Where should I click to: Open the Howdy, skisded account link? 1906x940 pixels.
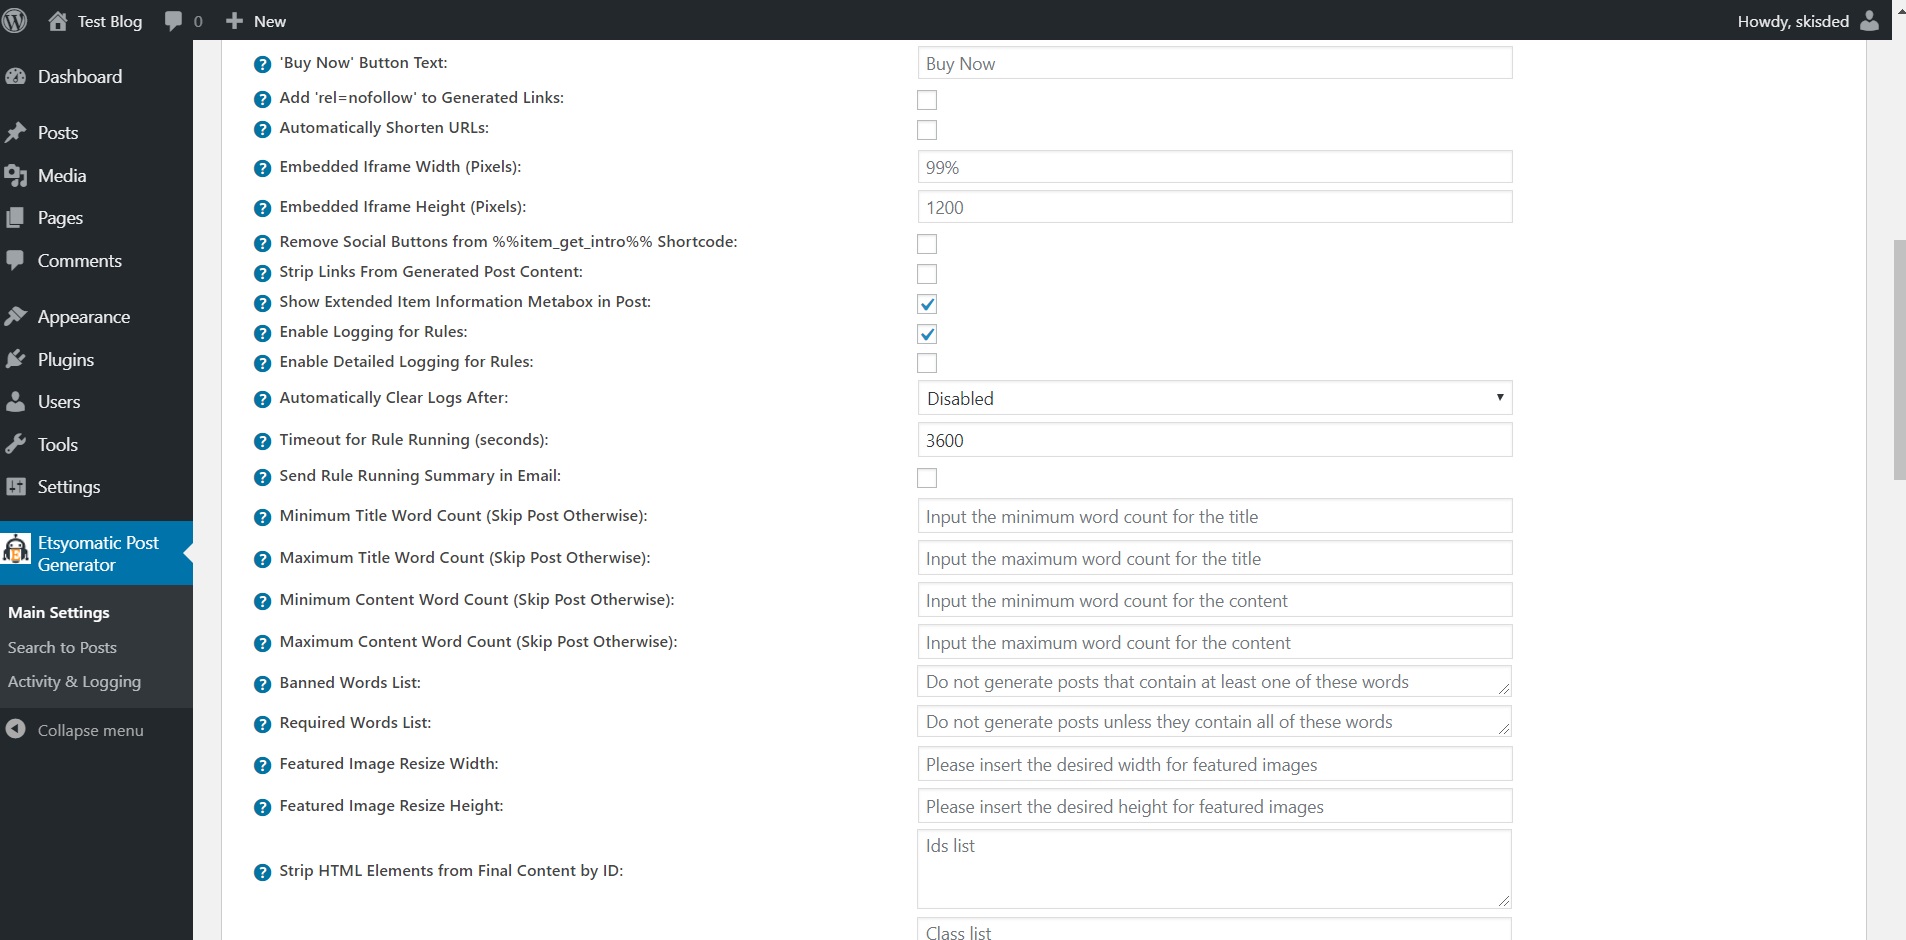[1793, 20]
